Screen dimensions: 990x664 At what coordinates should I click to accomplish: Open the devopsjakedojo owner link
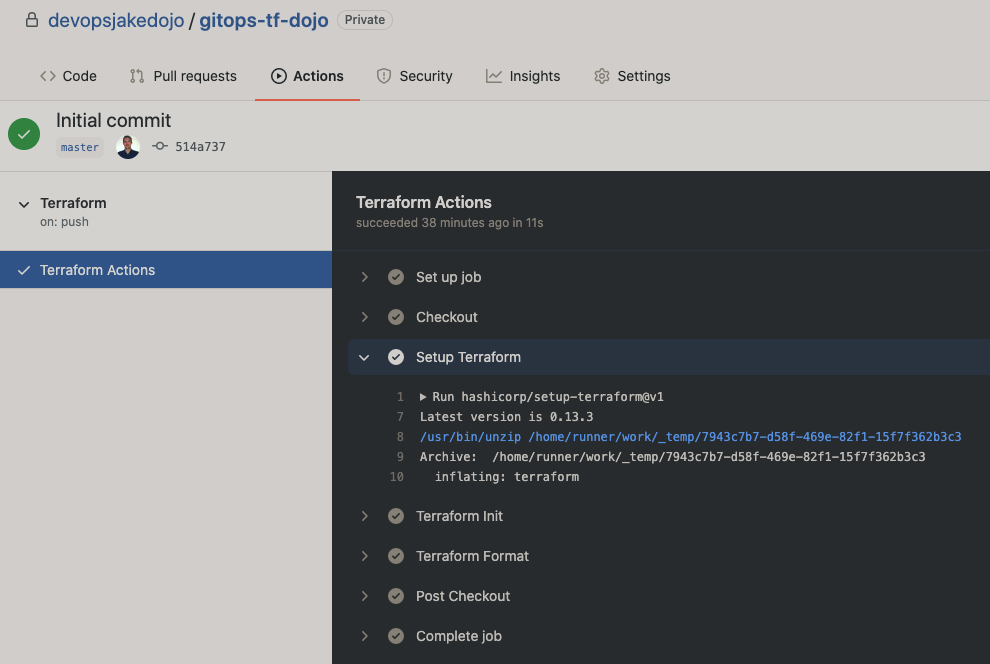click(x=116, y=20)
